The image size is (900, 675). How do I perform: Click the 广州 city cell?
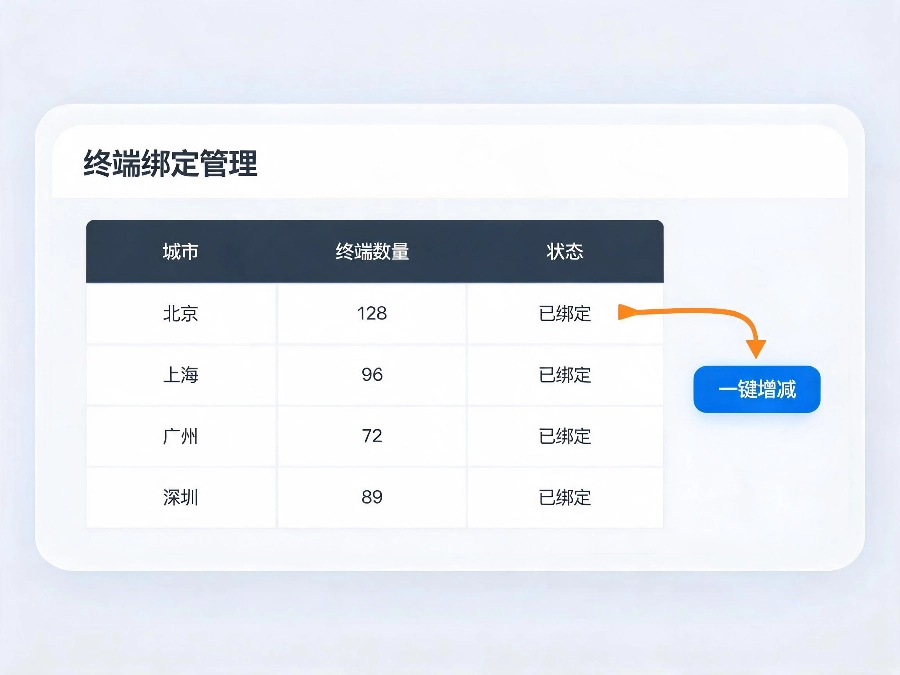coord(181,436)
